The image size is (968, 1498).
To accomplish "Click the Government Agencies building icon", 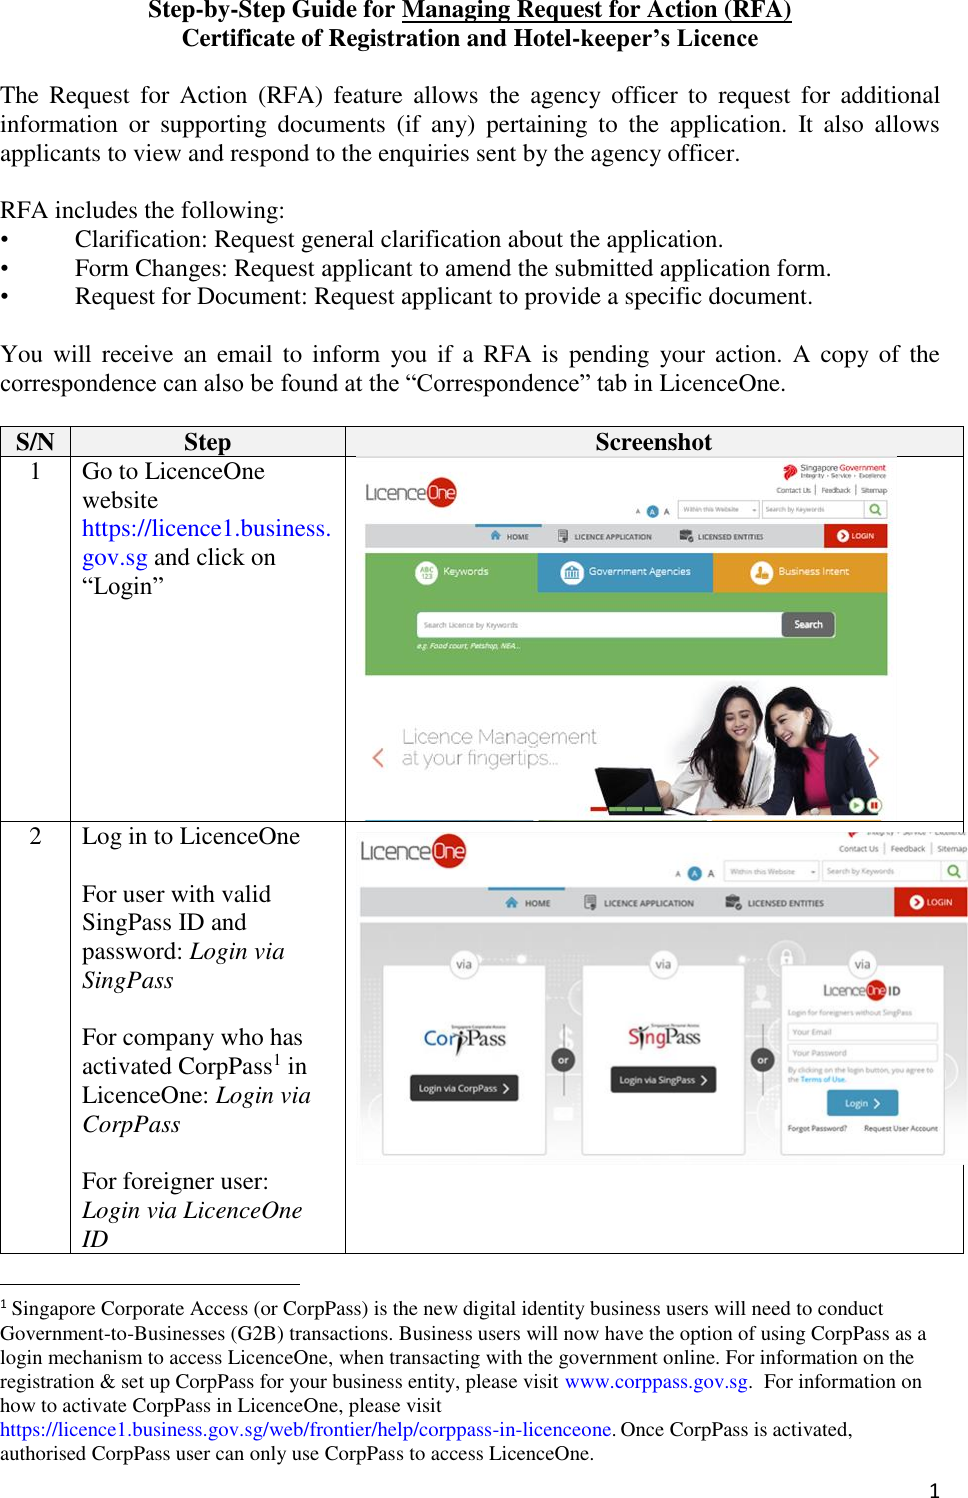I will (572, 571).
